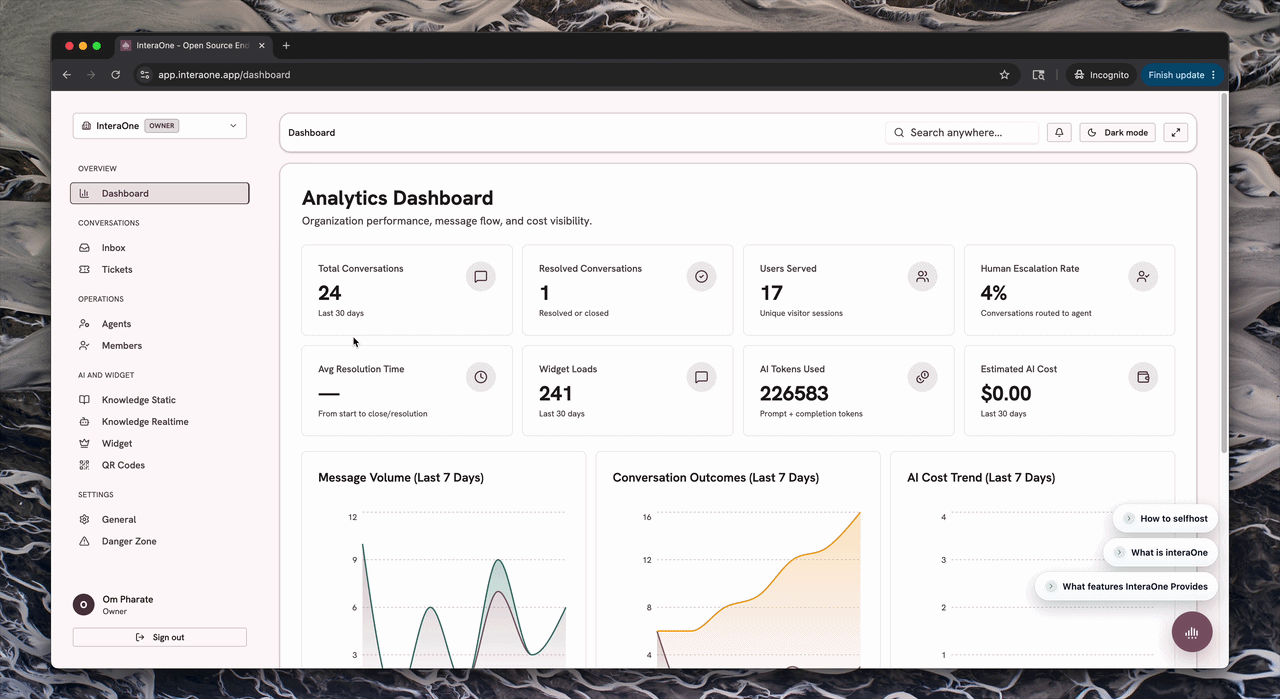This screenshot has width=1280, height=699.
Task: Click the Analytics Dashboard title
Action: click(x=398, y=198)
